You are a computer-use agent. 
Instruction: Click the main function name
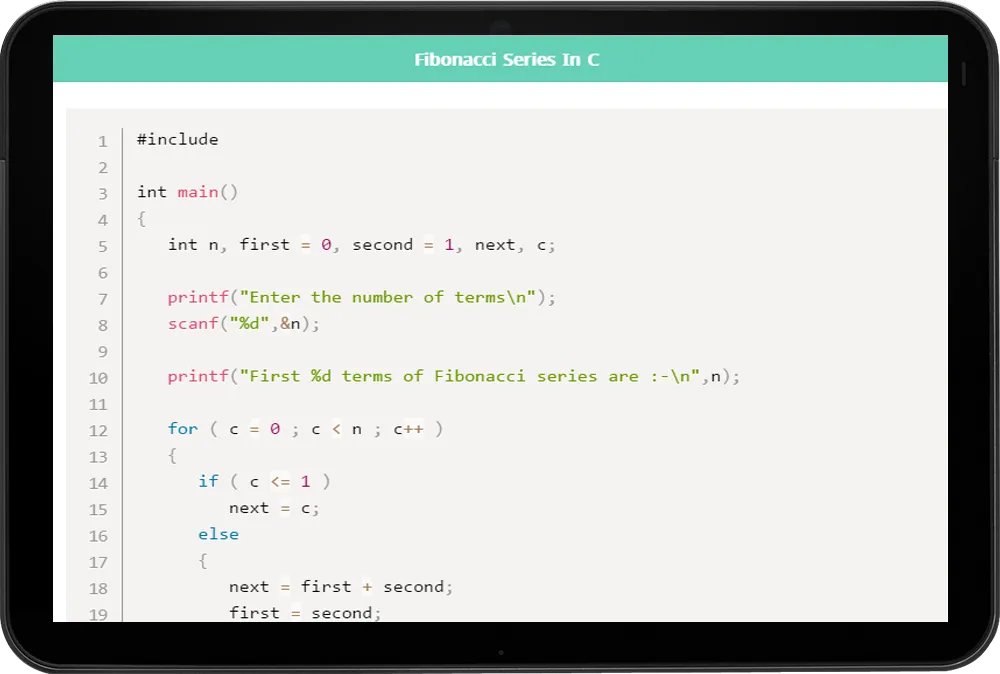[198, 192]
